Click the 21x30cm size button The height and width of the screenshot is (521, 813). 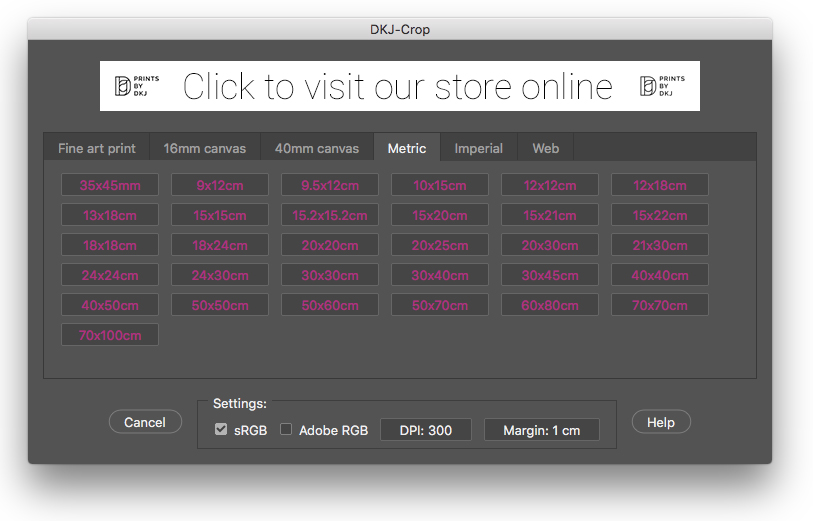(660, 245)
